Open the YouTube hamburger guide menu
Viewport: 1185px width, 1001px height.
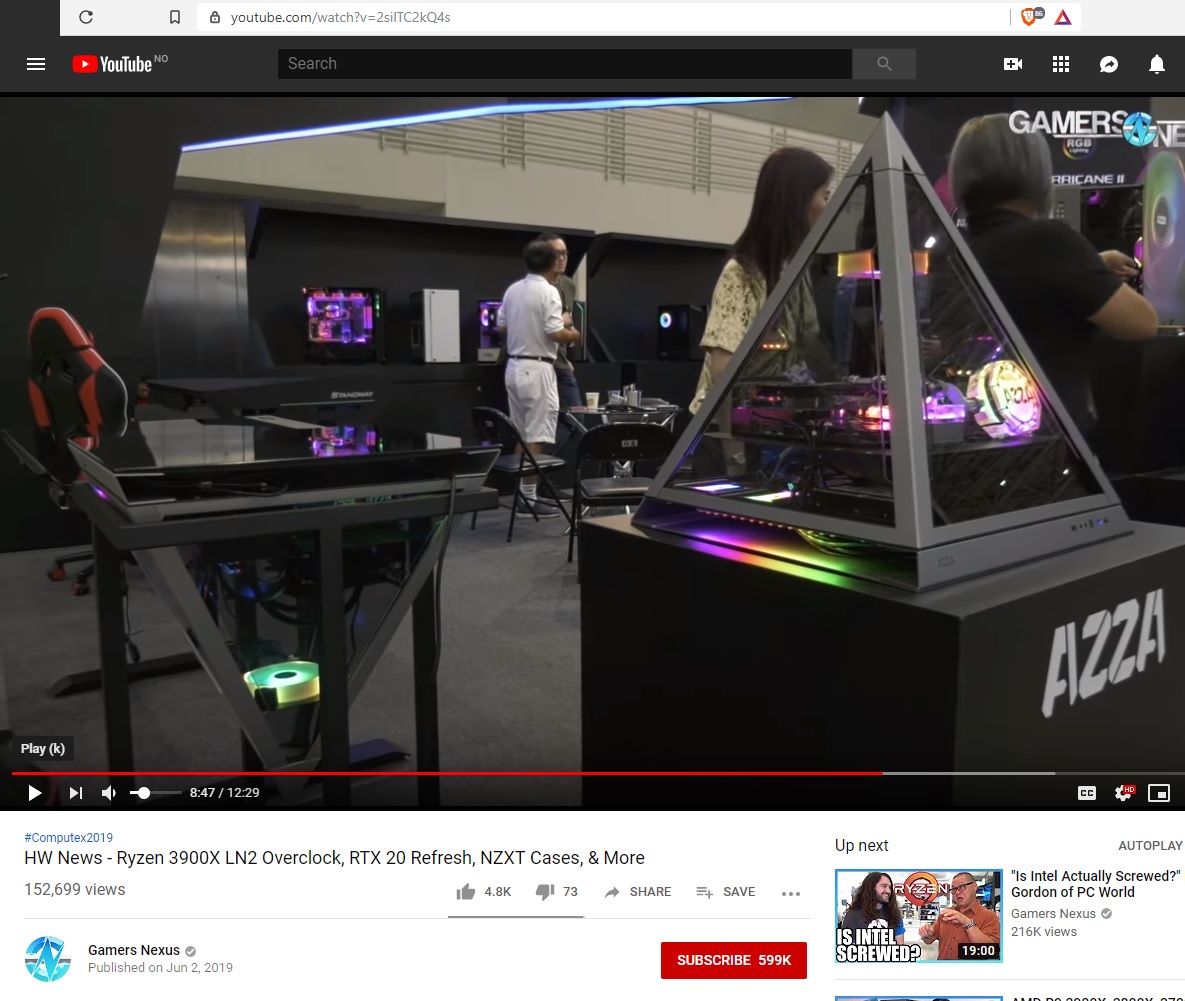36,64
